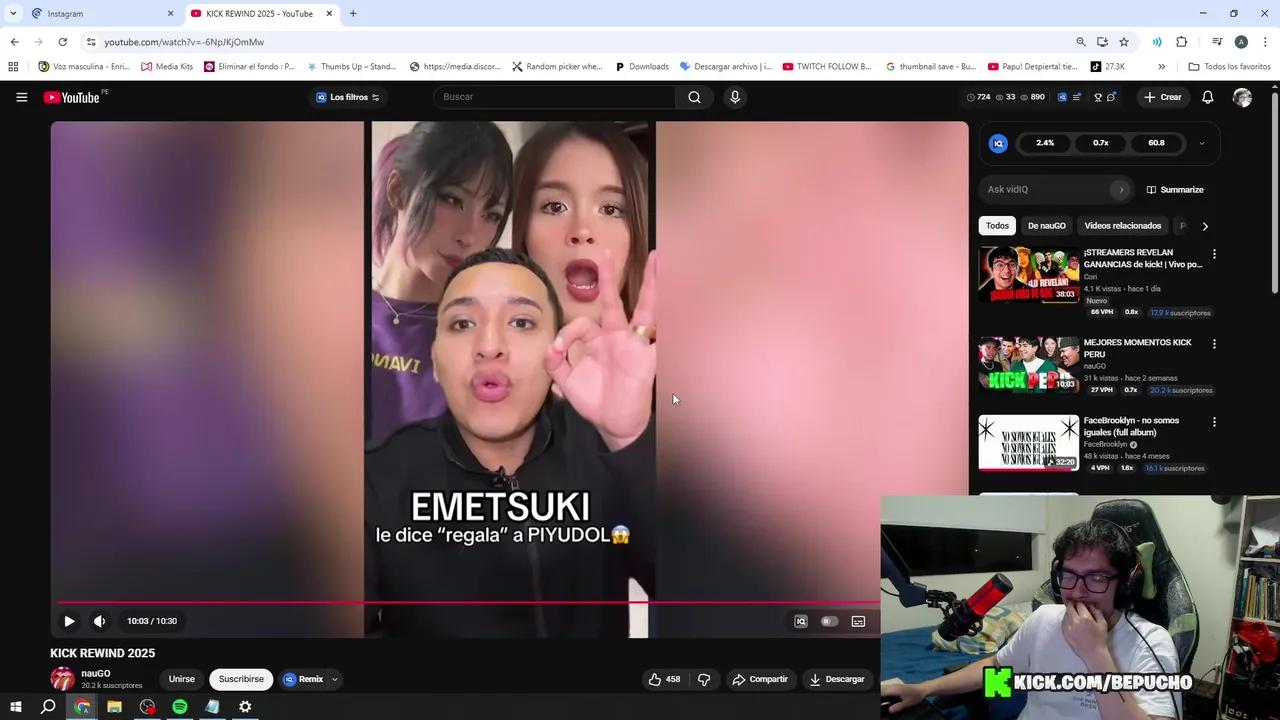Viewport: 1280px width, 720px height.
Task: Open options for MEJORES MOMENTOS KICK PERU video
Action: [x=1214, y=344]
